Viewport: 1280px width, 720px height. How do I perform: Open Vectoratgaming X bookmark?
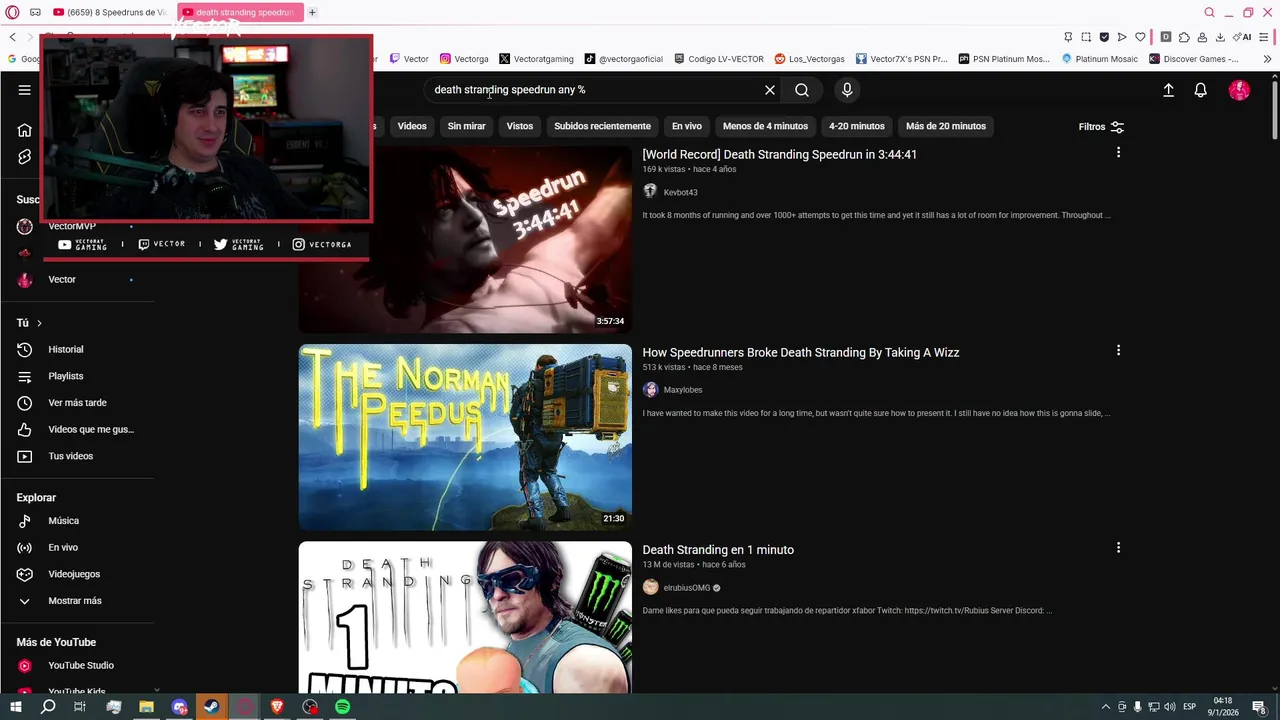click(536, 59)
